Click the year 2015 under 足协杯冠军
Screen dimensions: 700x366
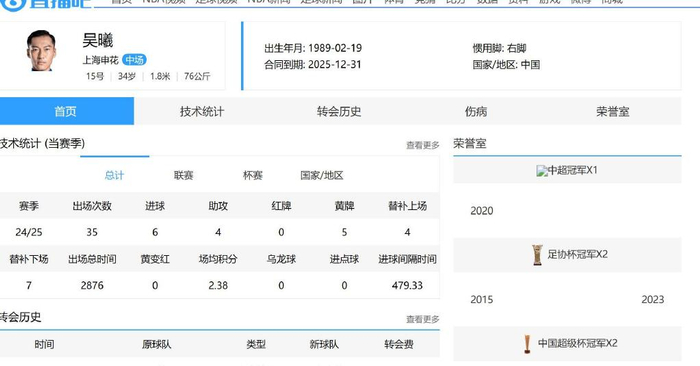click(x=482, y=299)
